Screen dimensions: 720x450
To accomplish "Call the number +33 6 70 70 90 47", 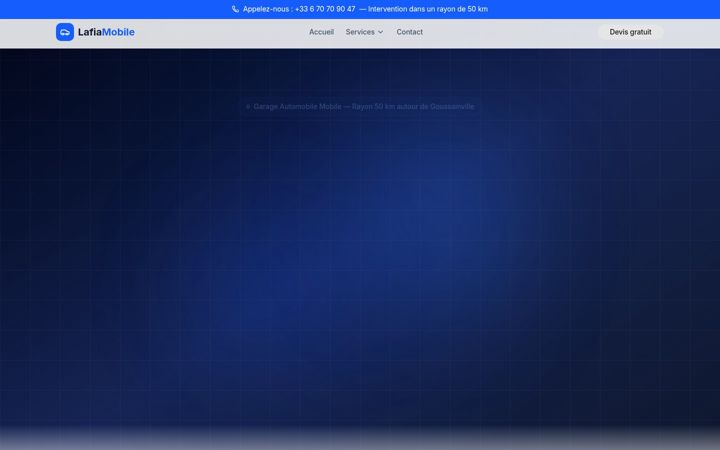I will pos(325,9).
